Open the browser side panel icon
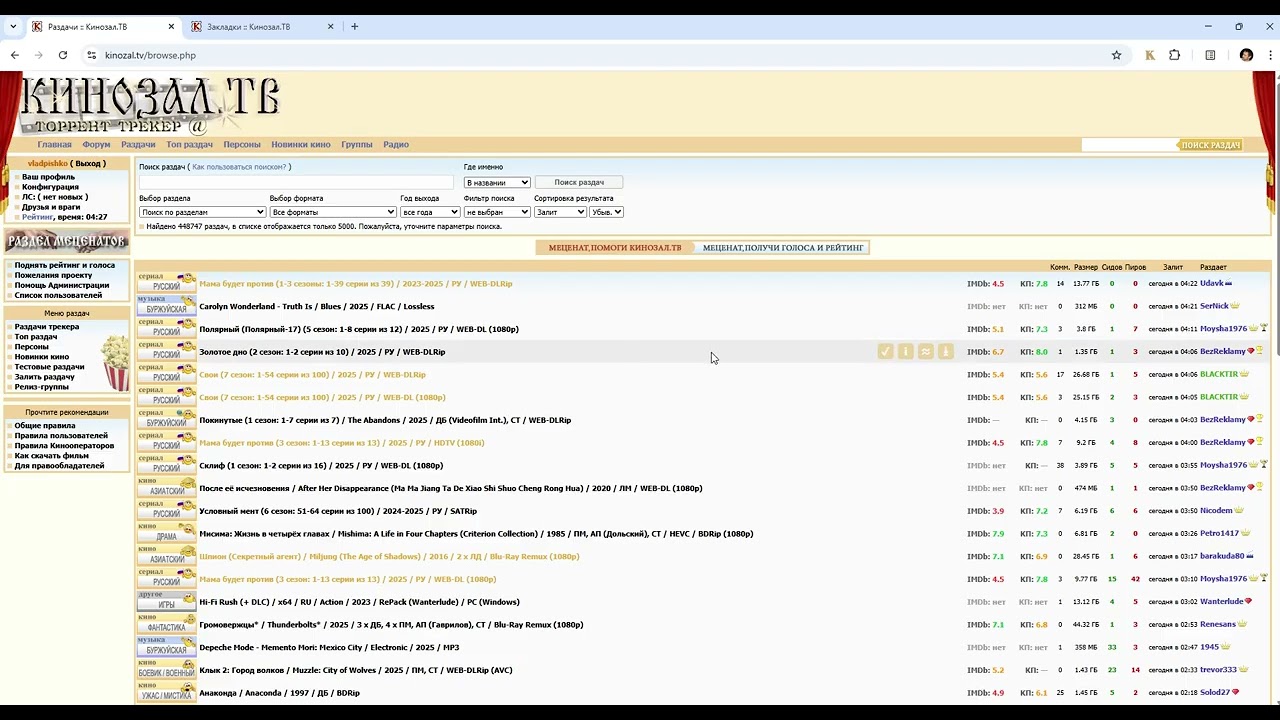Image resolution: width=1280 pixels, height=720 pixels. tap(1210, 55)
